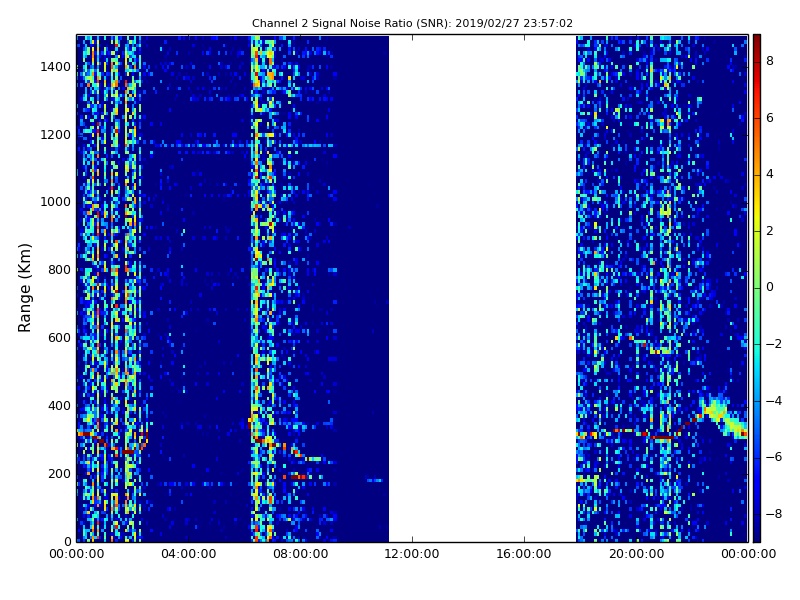This screenshot has height=600, width=800.
Task: Click the colorbar value 8 label
Action: click(770, 61)
